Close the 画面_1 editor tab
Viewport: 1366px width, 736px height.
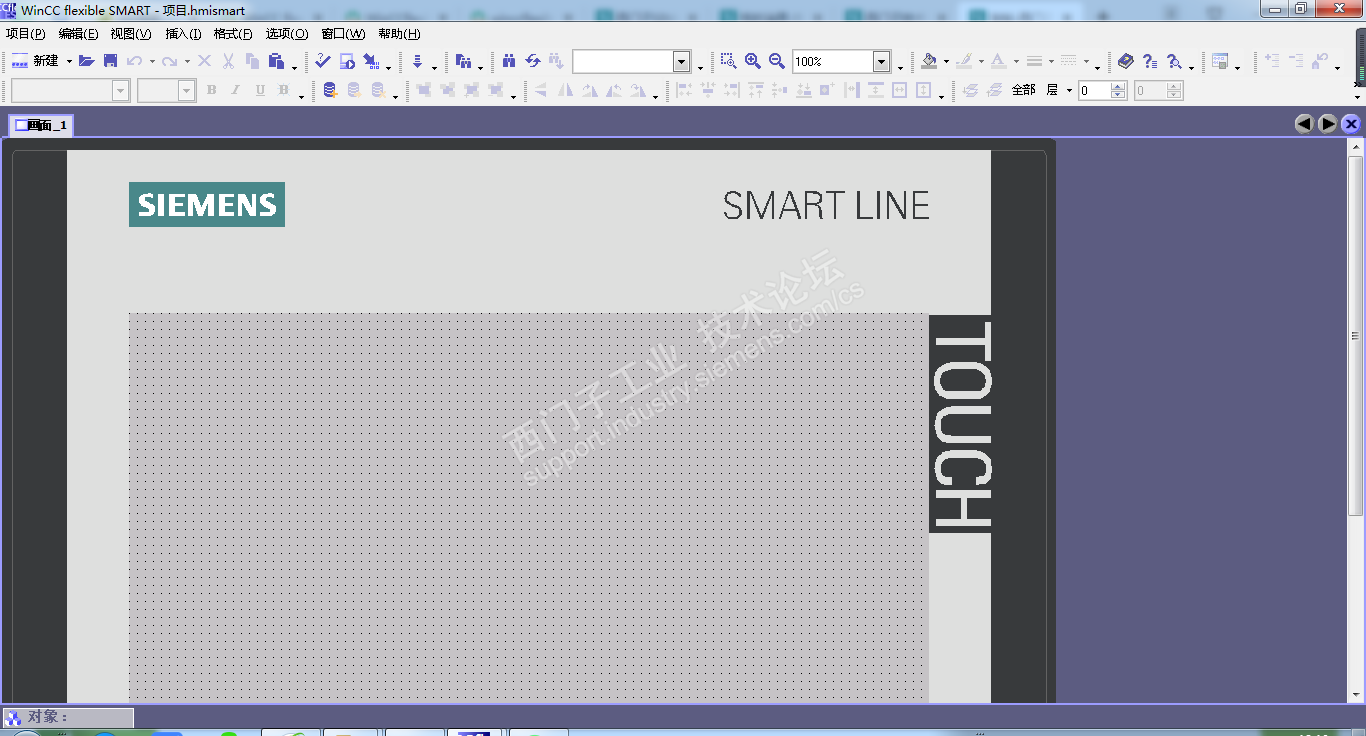(1351, 124)
